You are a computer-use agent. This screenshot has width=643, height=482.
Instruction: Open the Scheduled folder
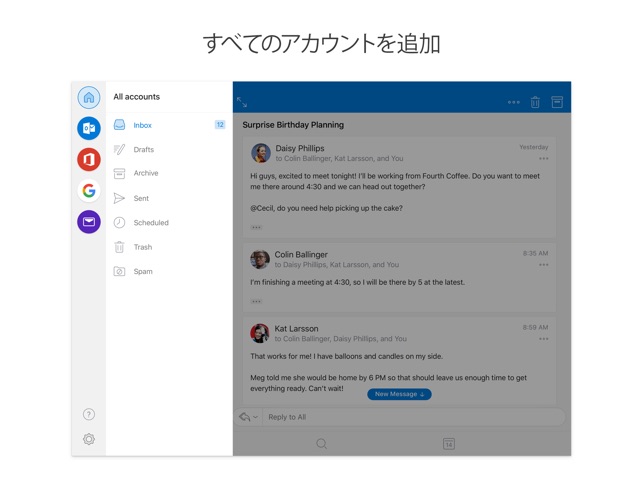click(x=169, y=222)
